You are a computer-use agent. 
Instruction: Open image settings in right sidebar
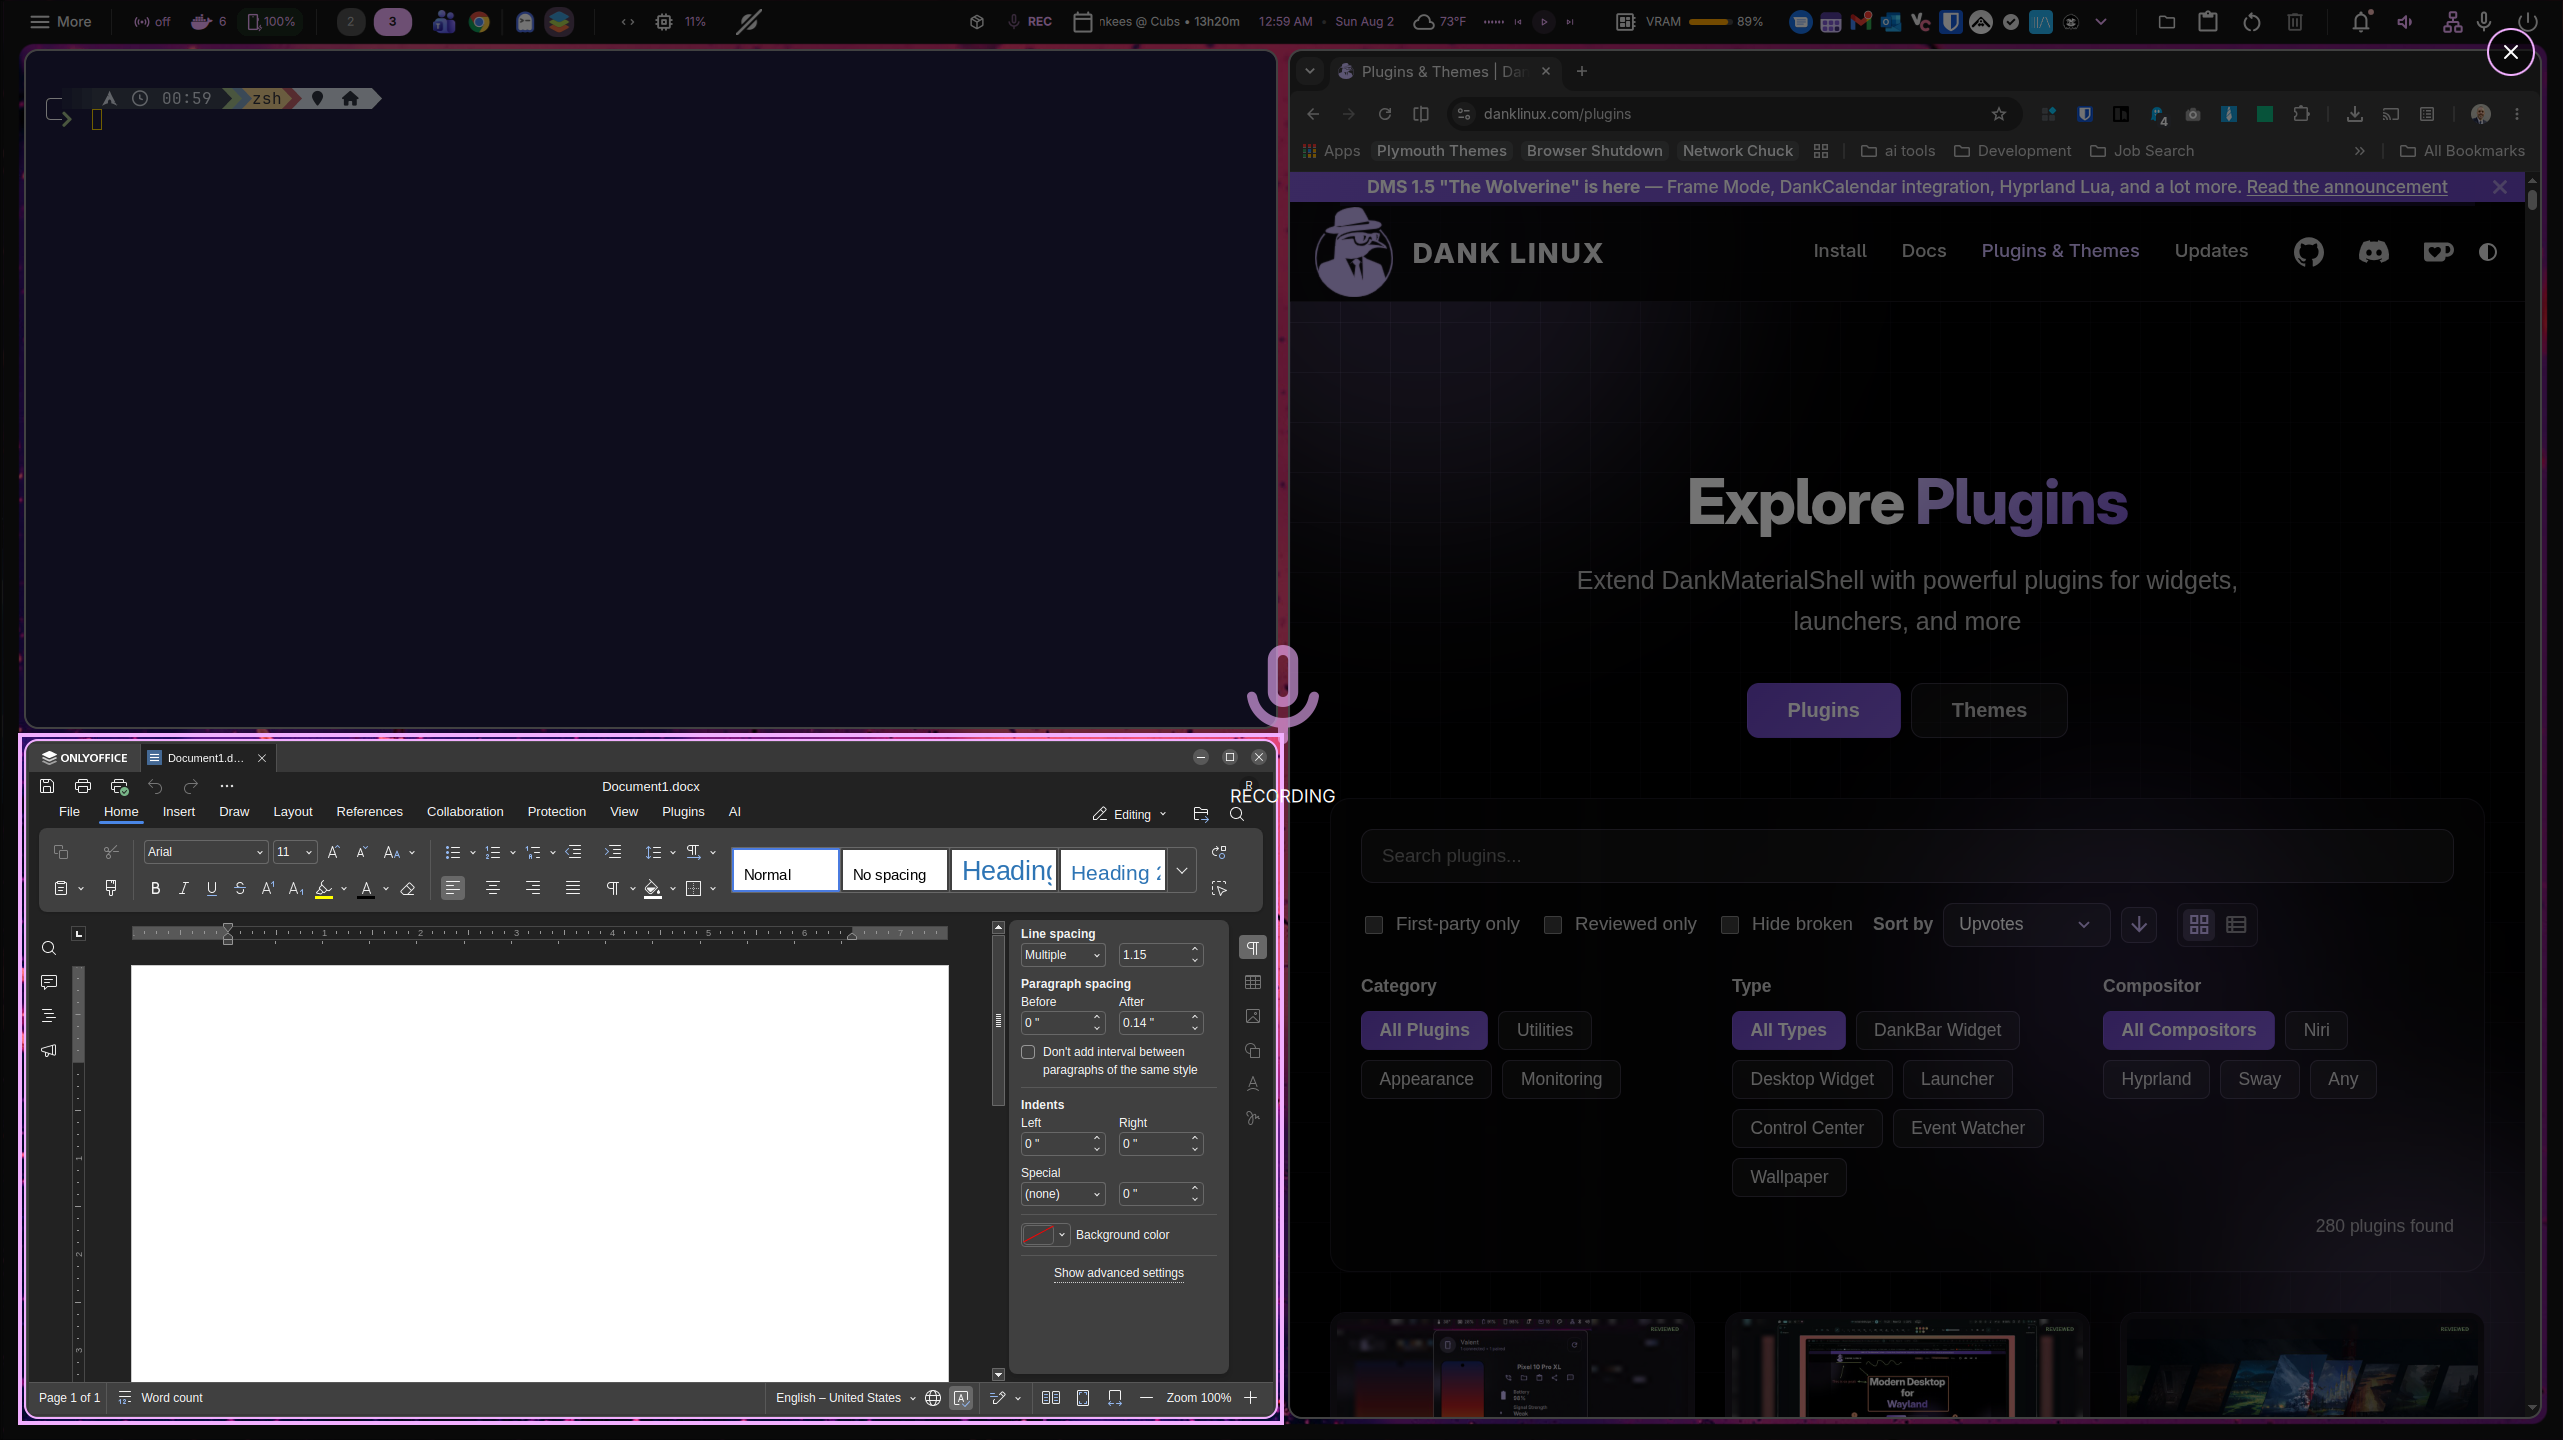[x=1253, y=1016]
